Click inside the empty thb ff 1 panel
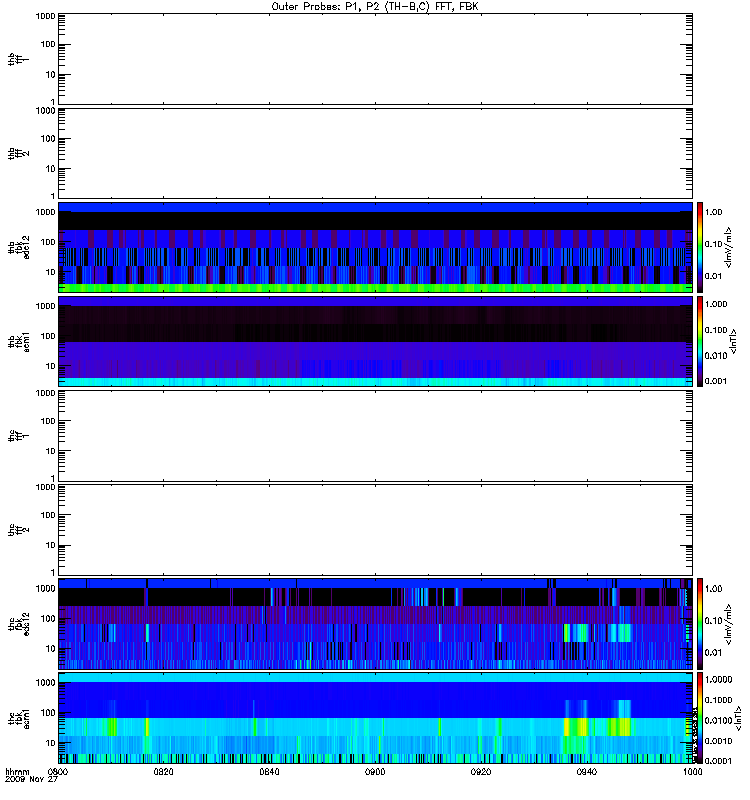 coord(375,59)
